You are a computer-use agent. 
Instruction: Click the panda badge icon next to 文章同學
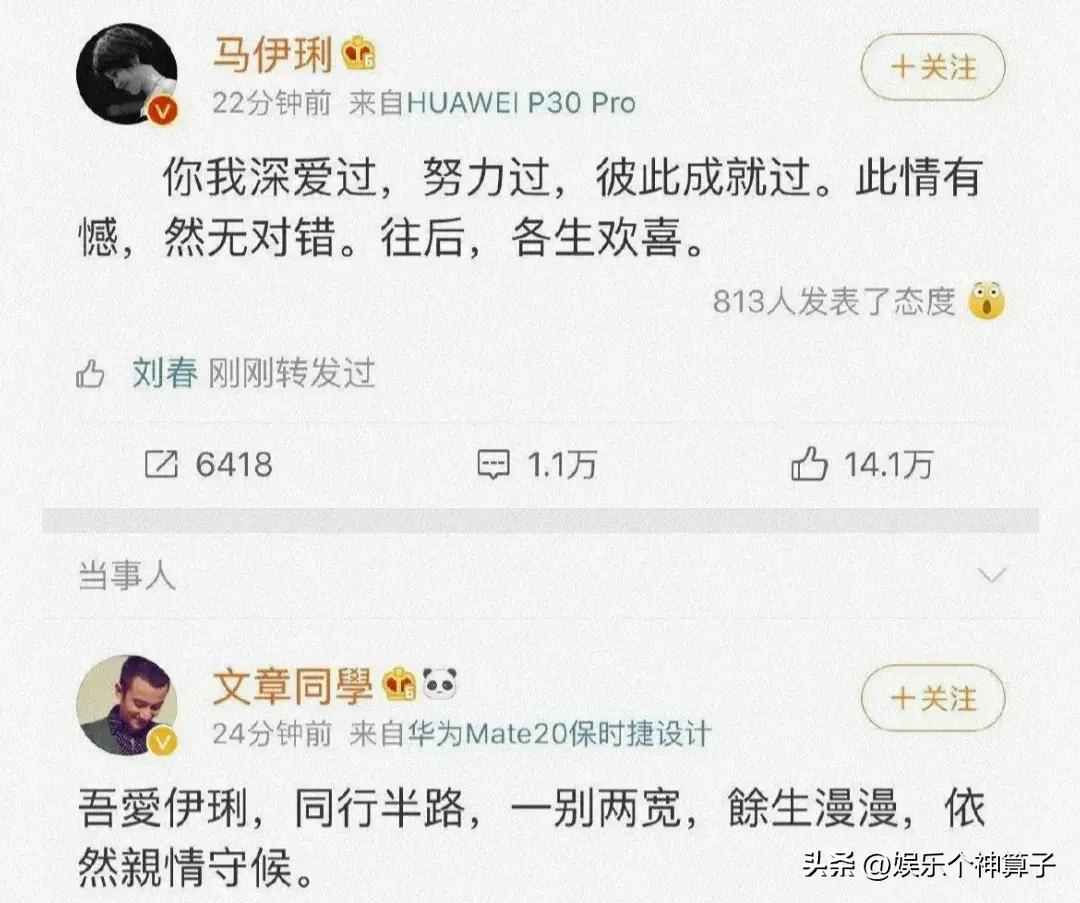[440, 683]
